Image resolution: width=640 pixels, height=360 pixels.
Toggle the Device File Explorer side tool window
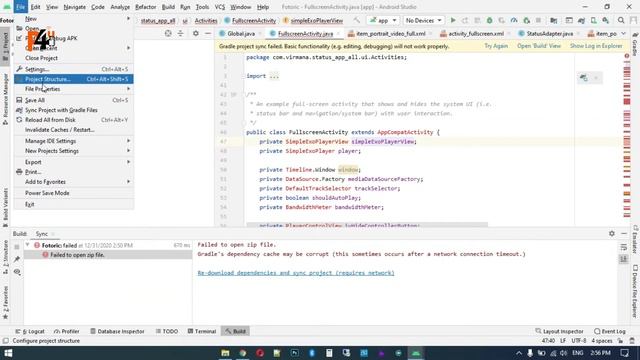635,291
